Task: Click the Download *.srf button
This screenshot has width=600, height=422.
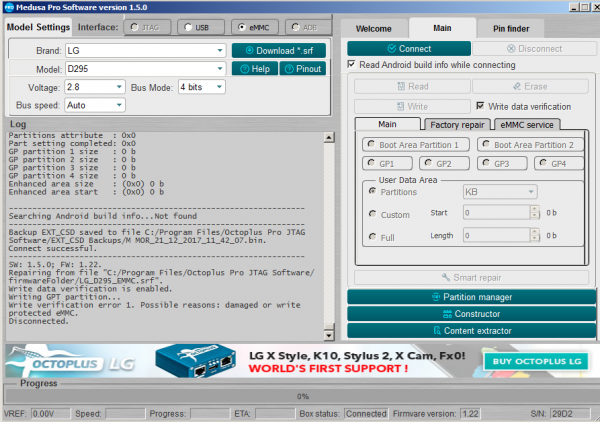Action: (279, 50)
